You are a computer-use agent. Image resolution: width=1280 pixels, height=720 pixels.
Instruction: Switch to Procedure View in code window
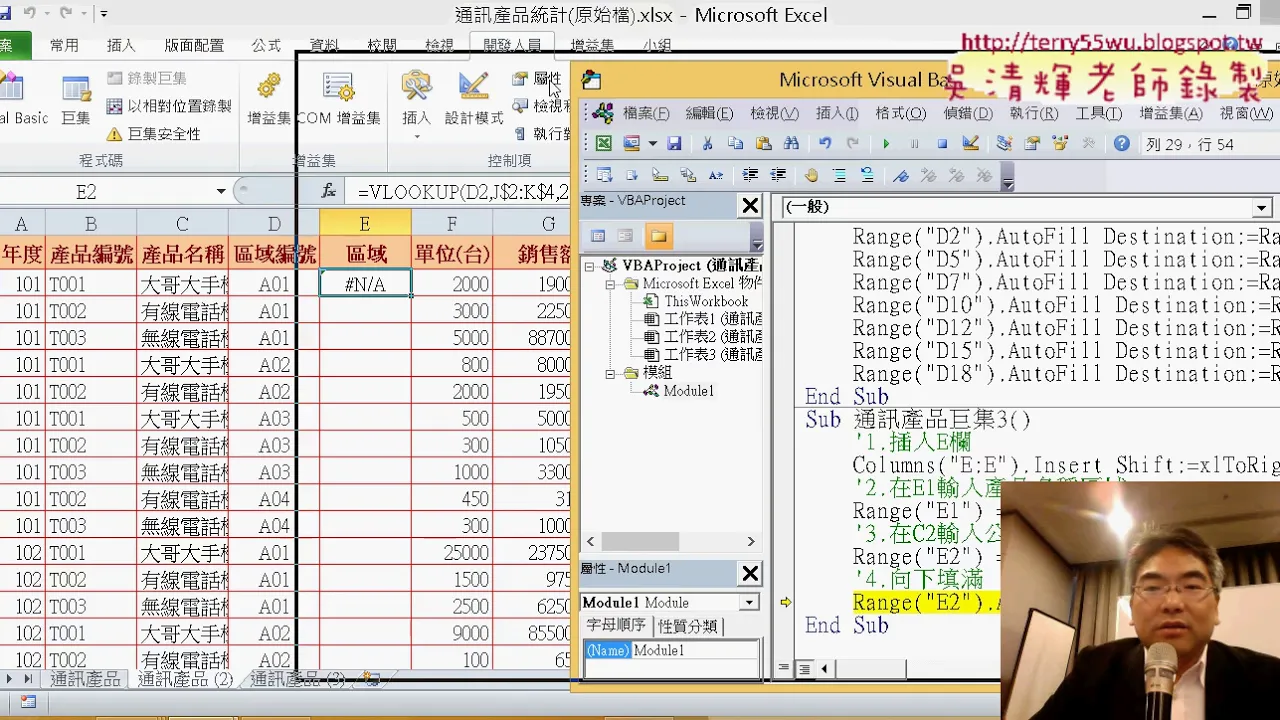tap(784, 669)
